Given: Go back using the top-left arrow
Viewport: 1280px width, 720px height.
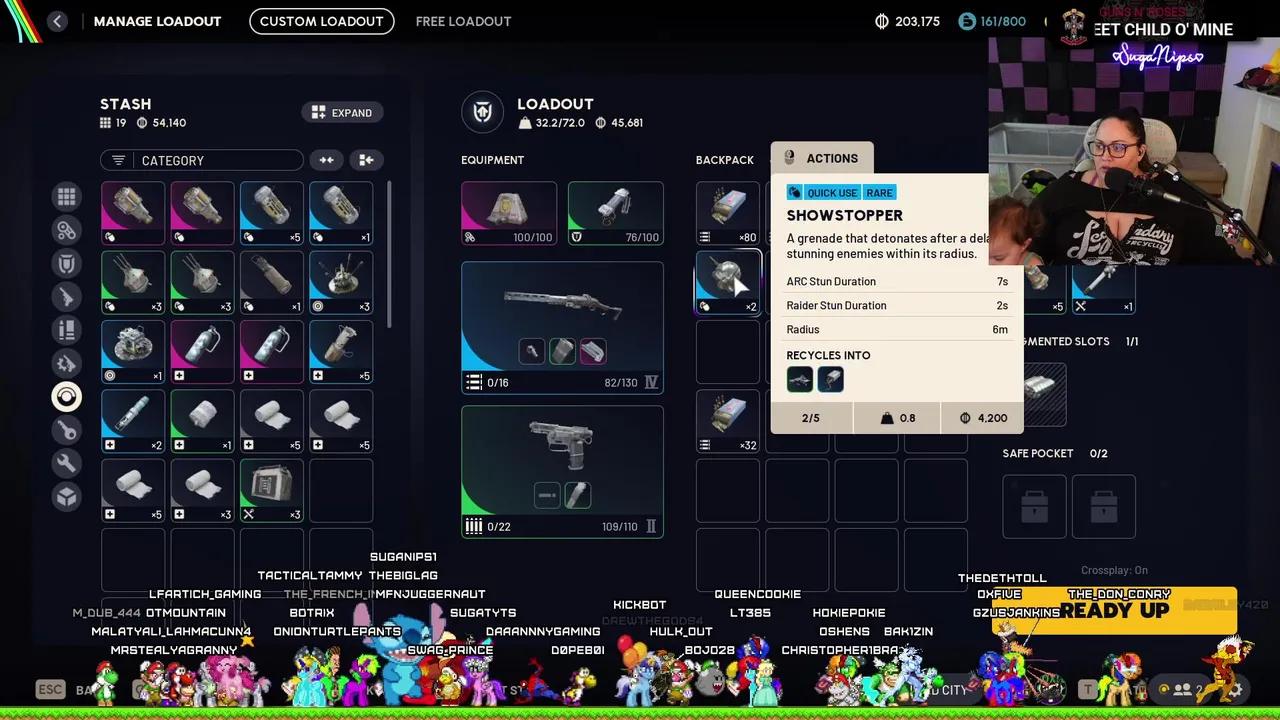Looking at the screenshot, I should pyautogui.click(x=57, y=21).
